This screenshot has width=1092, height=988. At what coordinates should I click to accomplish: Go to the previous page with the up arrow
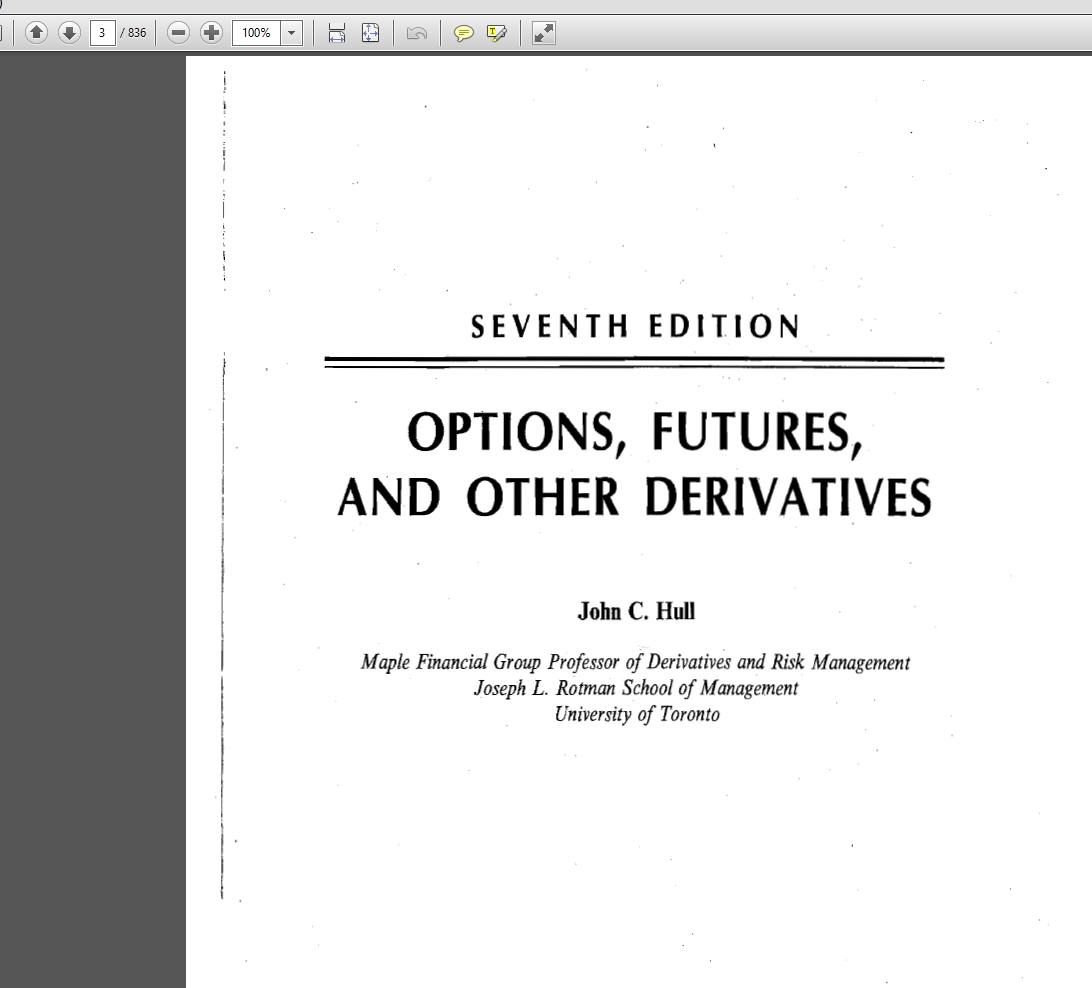(36, 33)
